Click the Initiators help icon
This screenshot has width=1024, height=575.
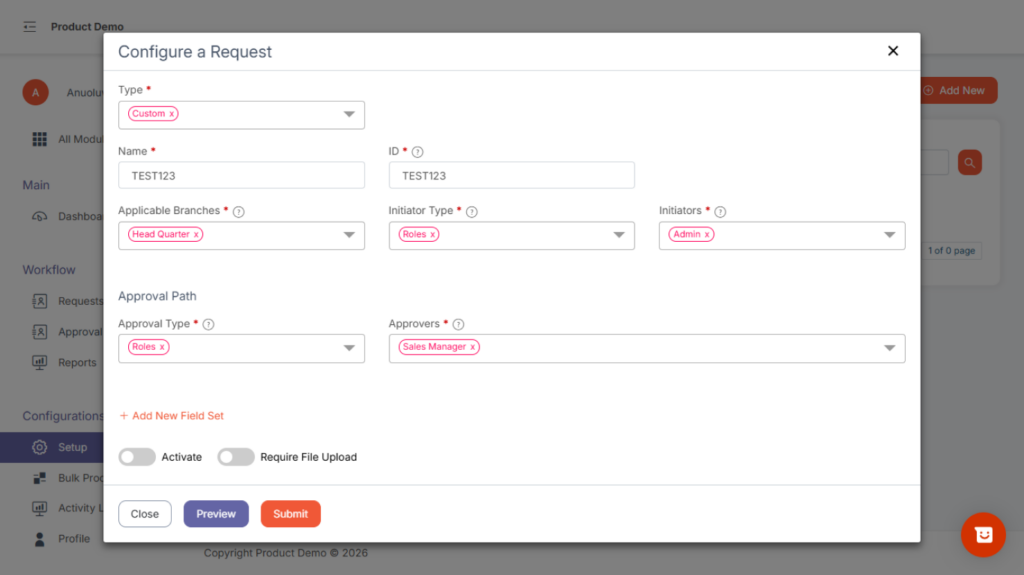[x=720, y=212]
